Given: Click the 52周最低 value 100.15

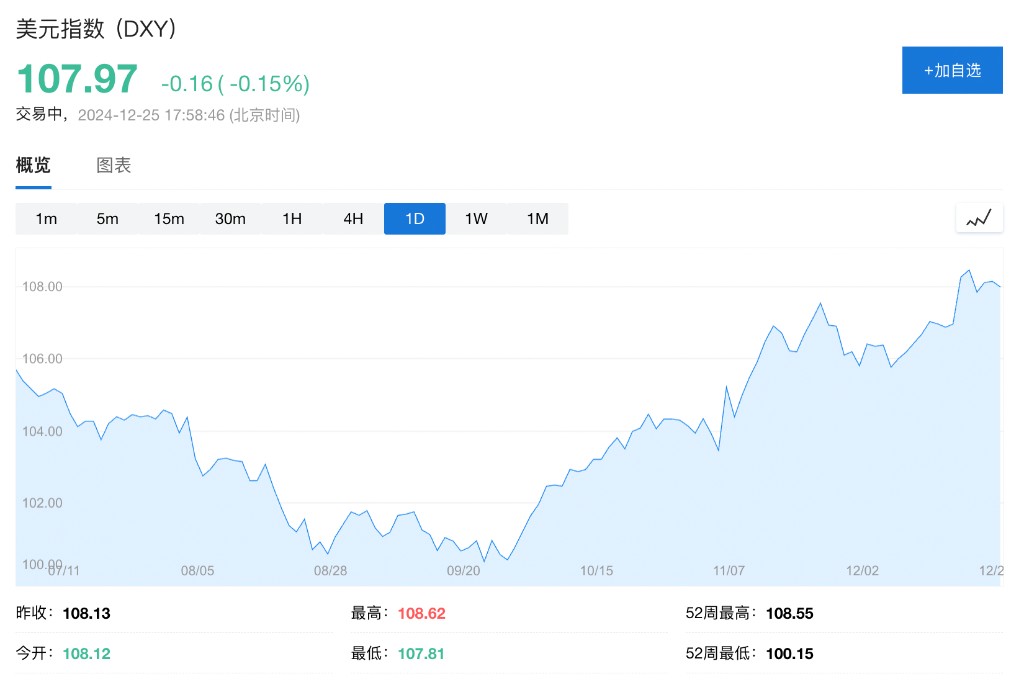Looking at the screenshot, I should point(790,653).
